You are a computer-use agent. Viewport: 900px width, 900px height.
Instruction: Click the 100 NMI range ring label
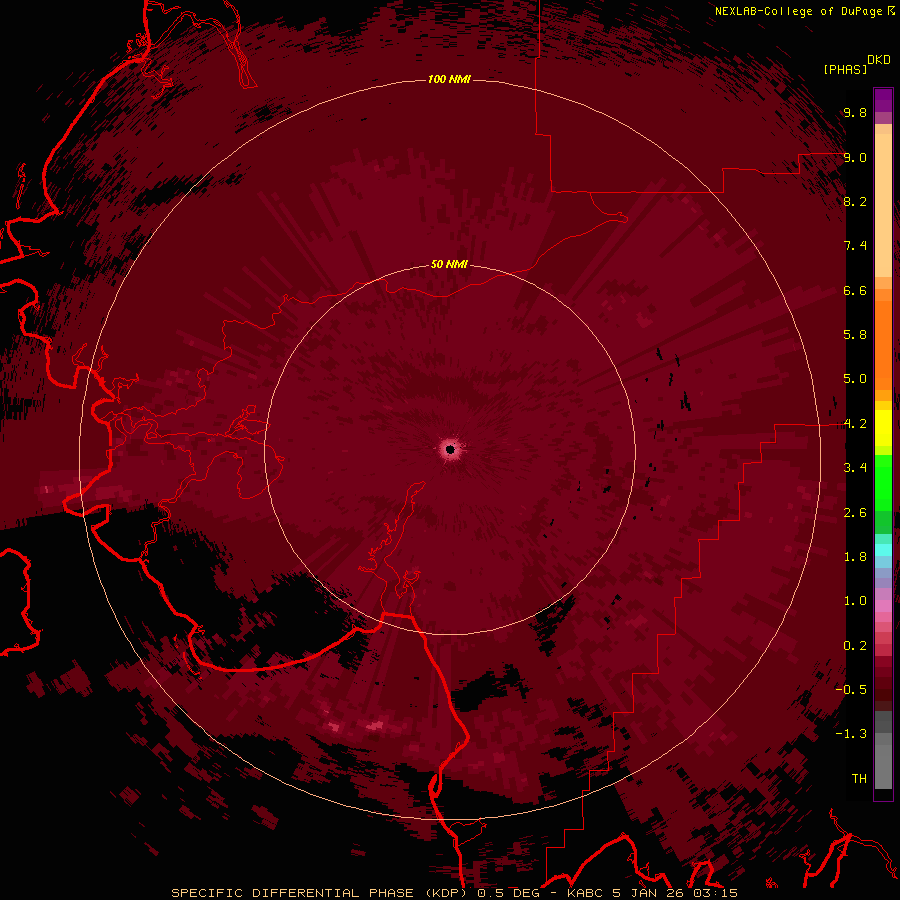449,79
